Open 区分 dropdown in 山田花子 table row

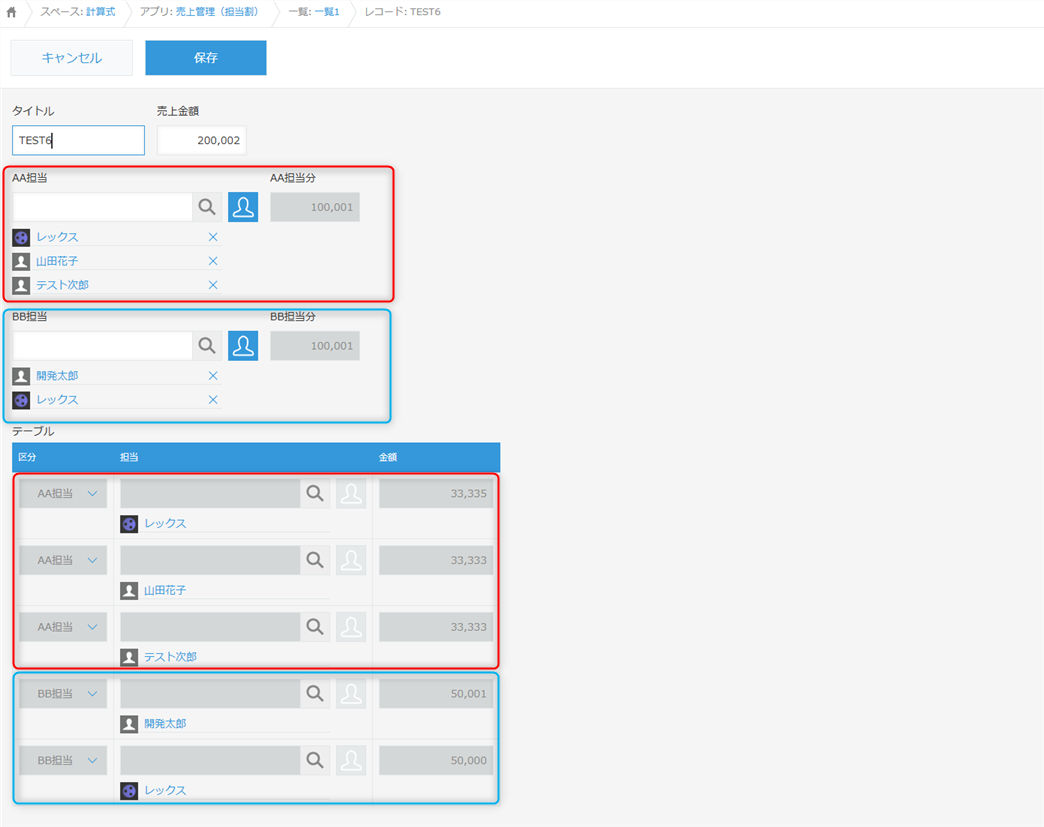(63, 560)
